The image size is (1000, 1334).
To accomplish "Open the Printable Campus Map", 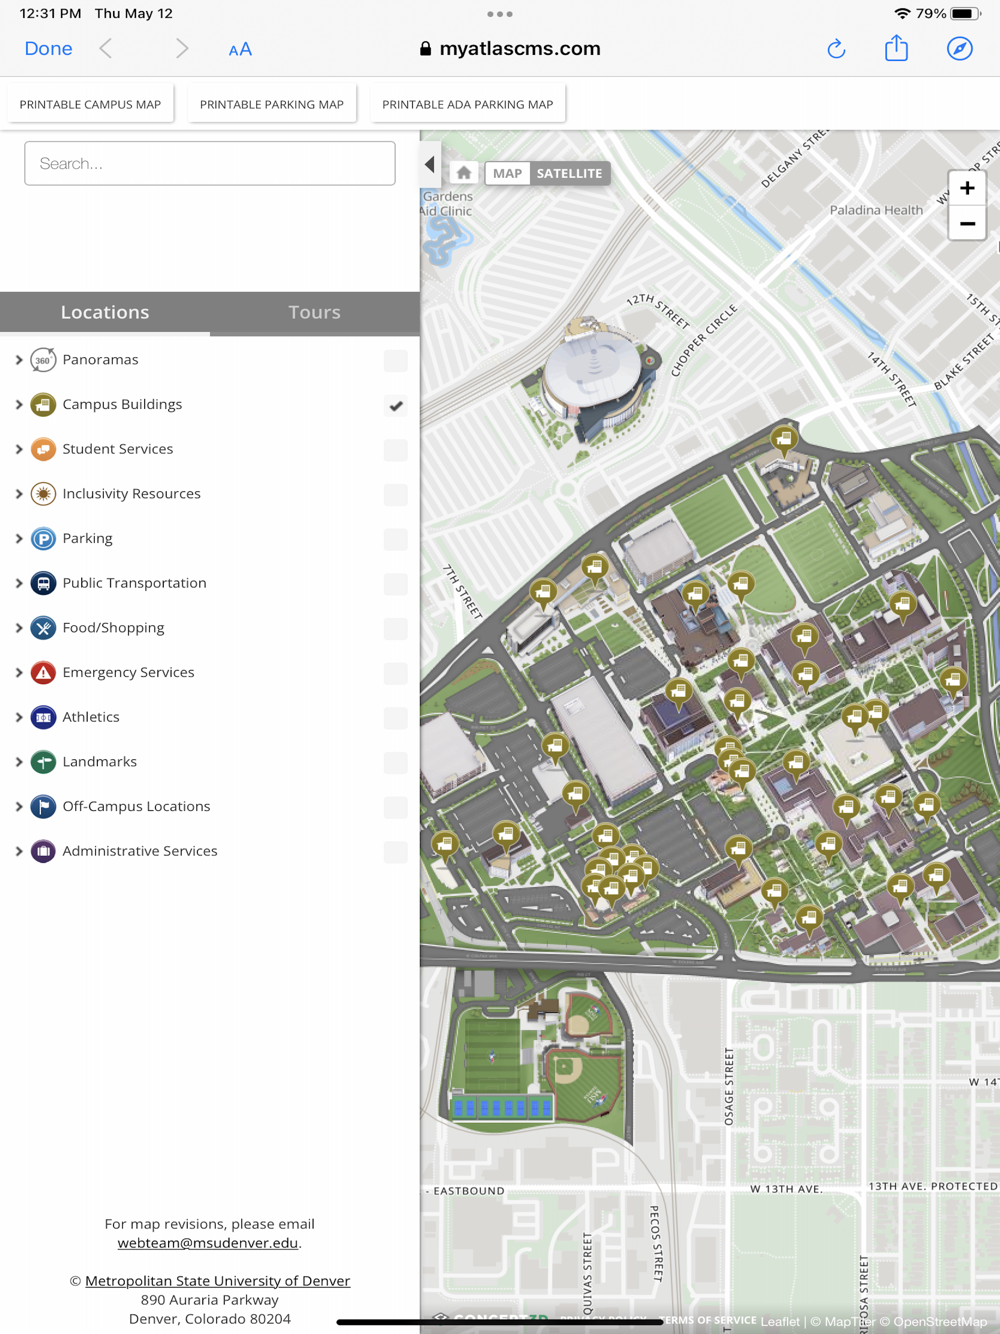I will [90, 104].
